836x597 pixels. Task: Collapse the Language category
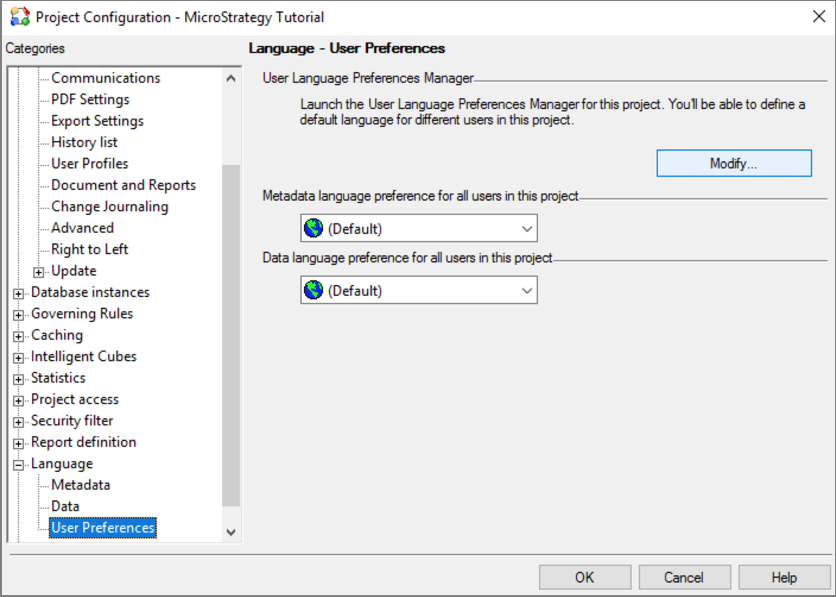coord(18,465)
